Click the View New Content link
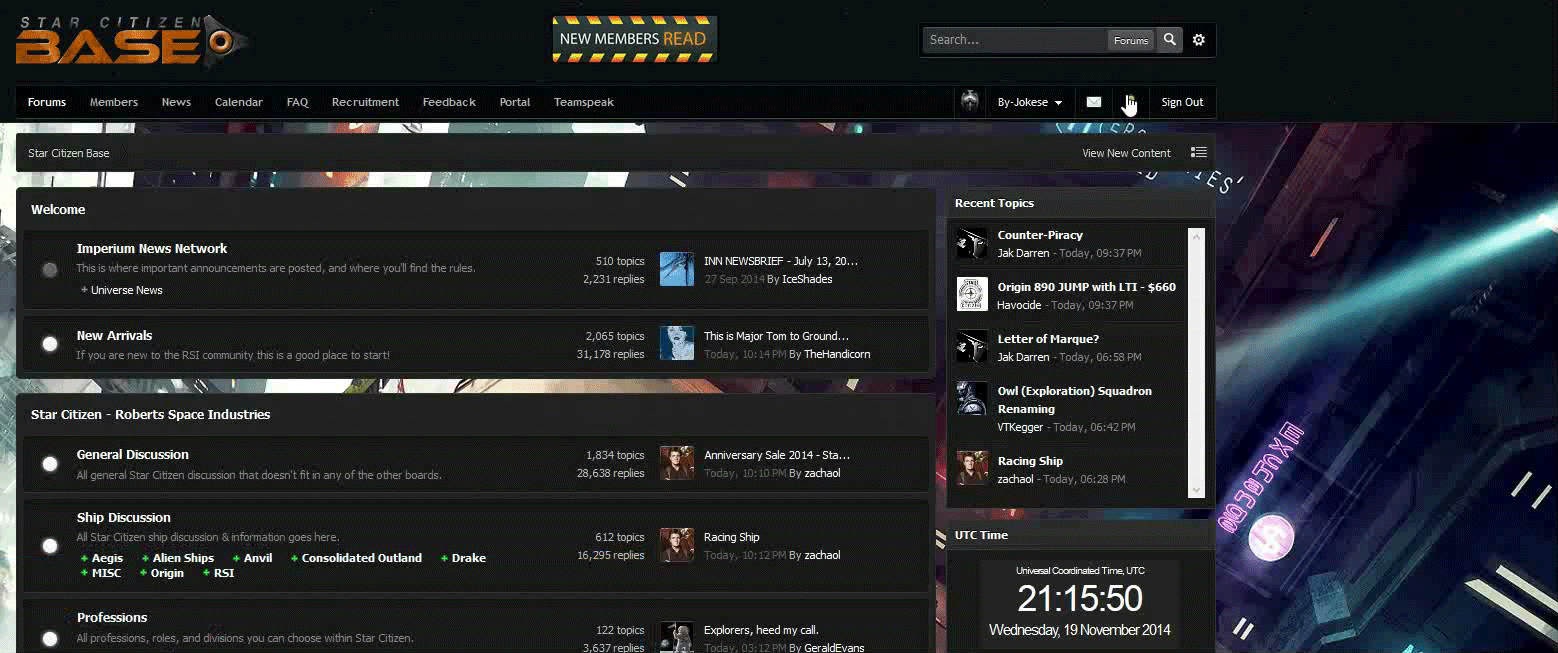1558x653 pixels. pos(1126,153)
